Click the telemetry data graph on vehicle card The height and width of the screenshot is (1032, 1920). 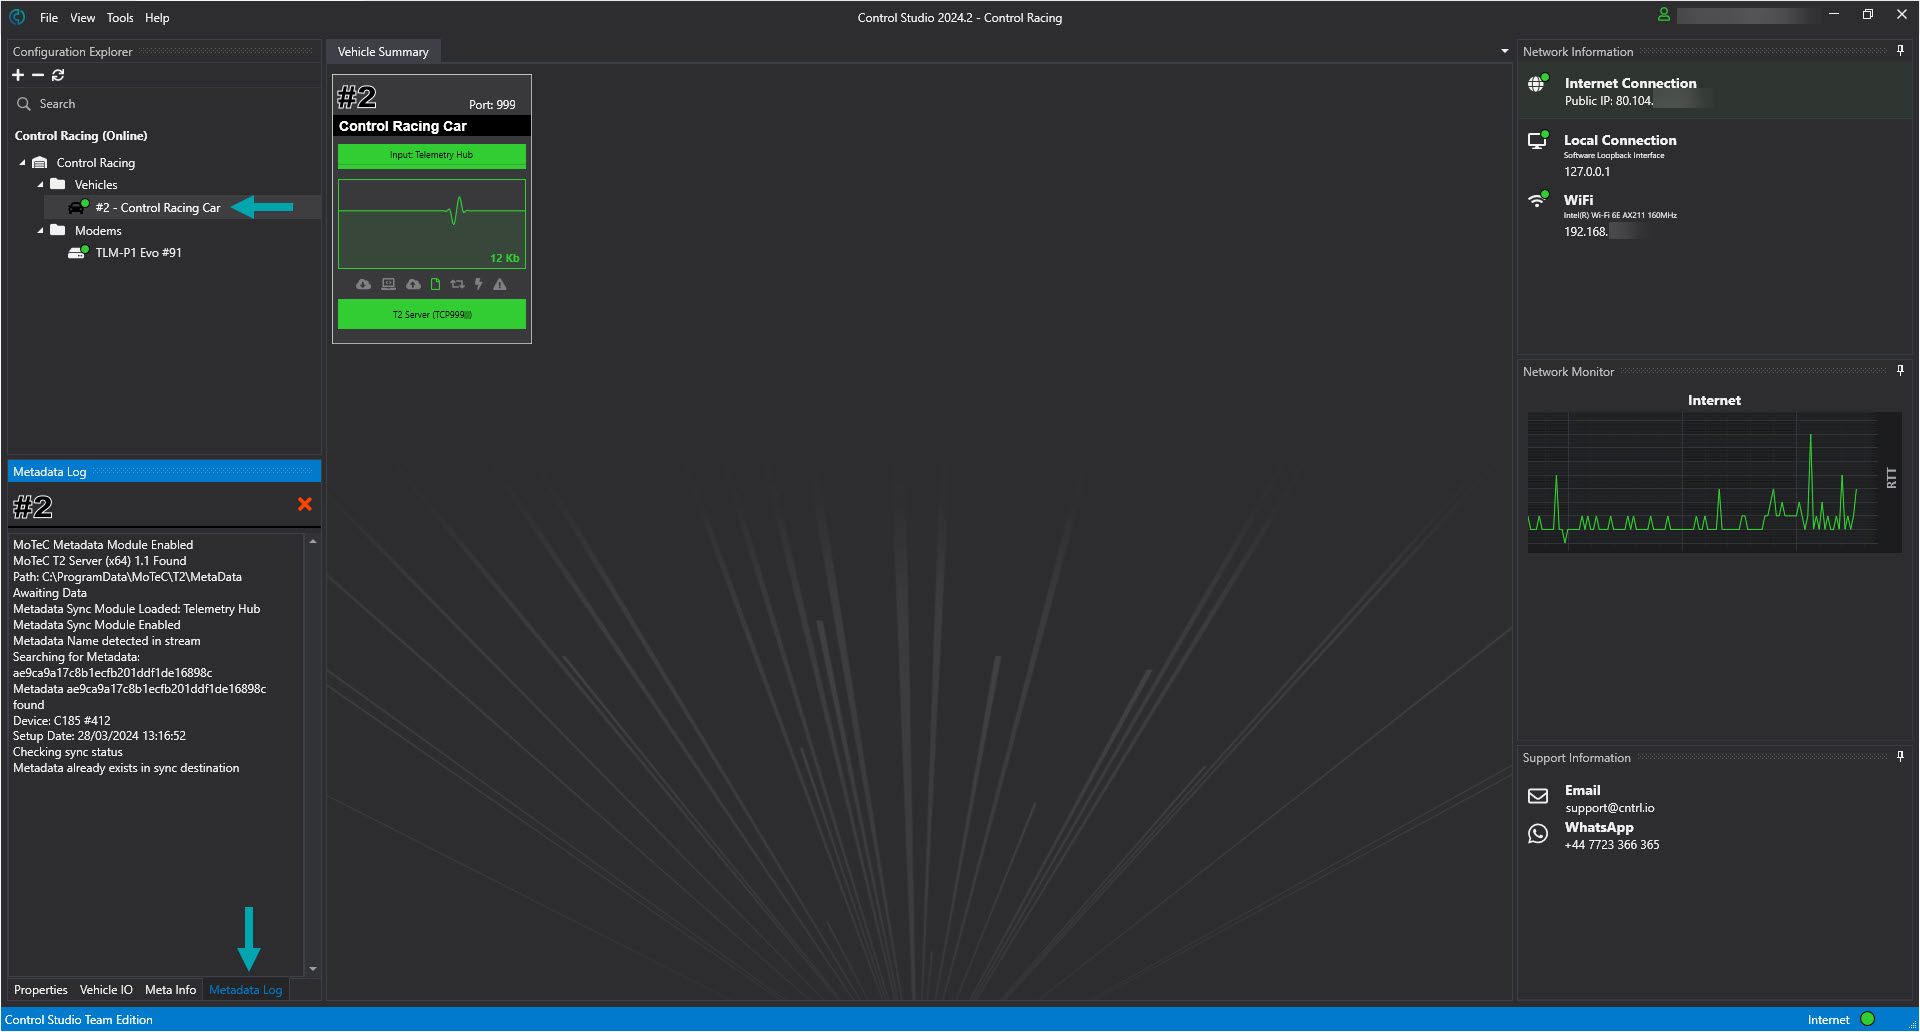click(x=431, y=224)
